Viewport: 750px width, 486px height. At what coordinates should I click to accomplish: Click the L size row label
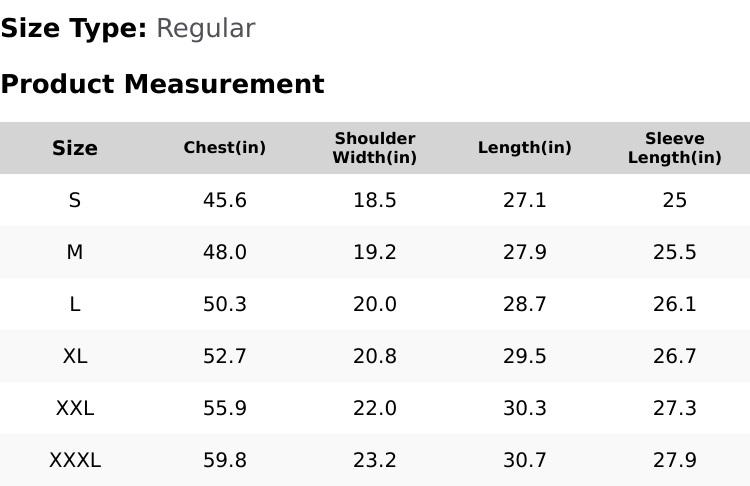pyautogui.click(x=75, y=304)
